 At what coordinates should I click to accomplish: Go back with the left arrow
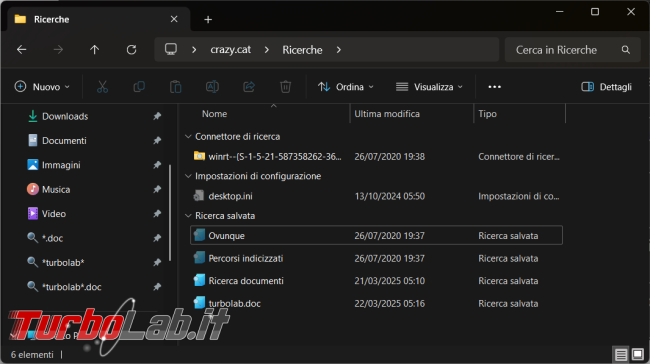(x=22, y=50)
